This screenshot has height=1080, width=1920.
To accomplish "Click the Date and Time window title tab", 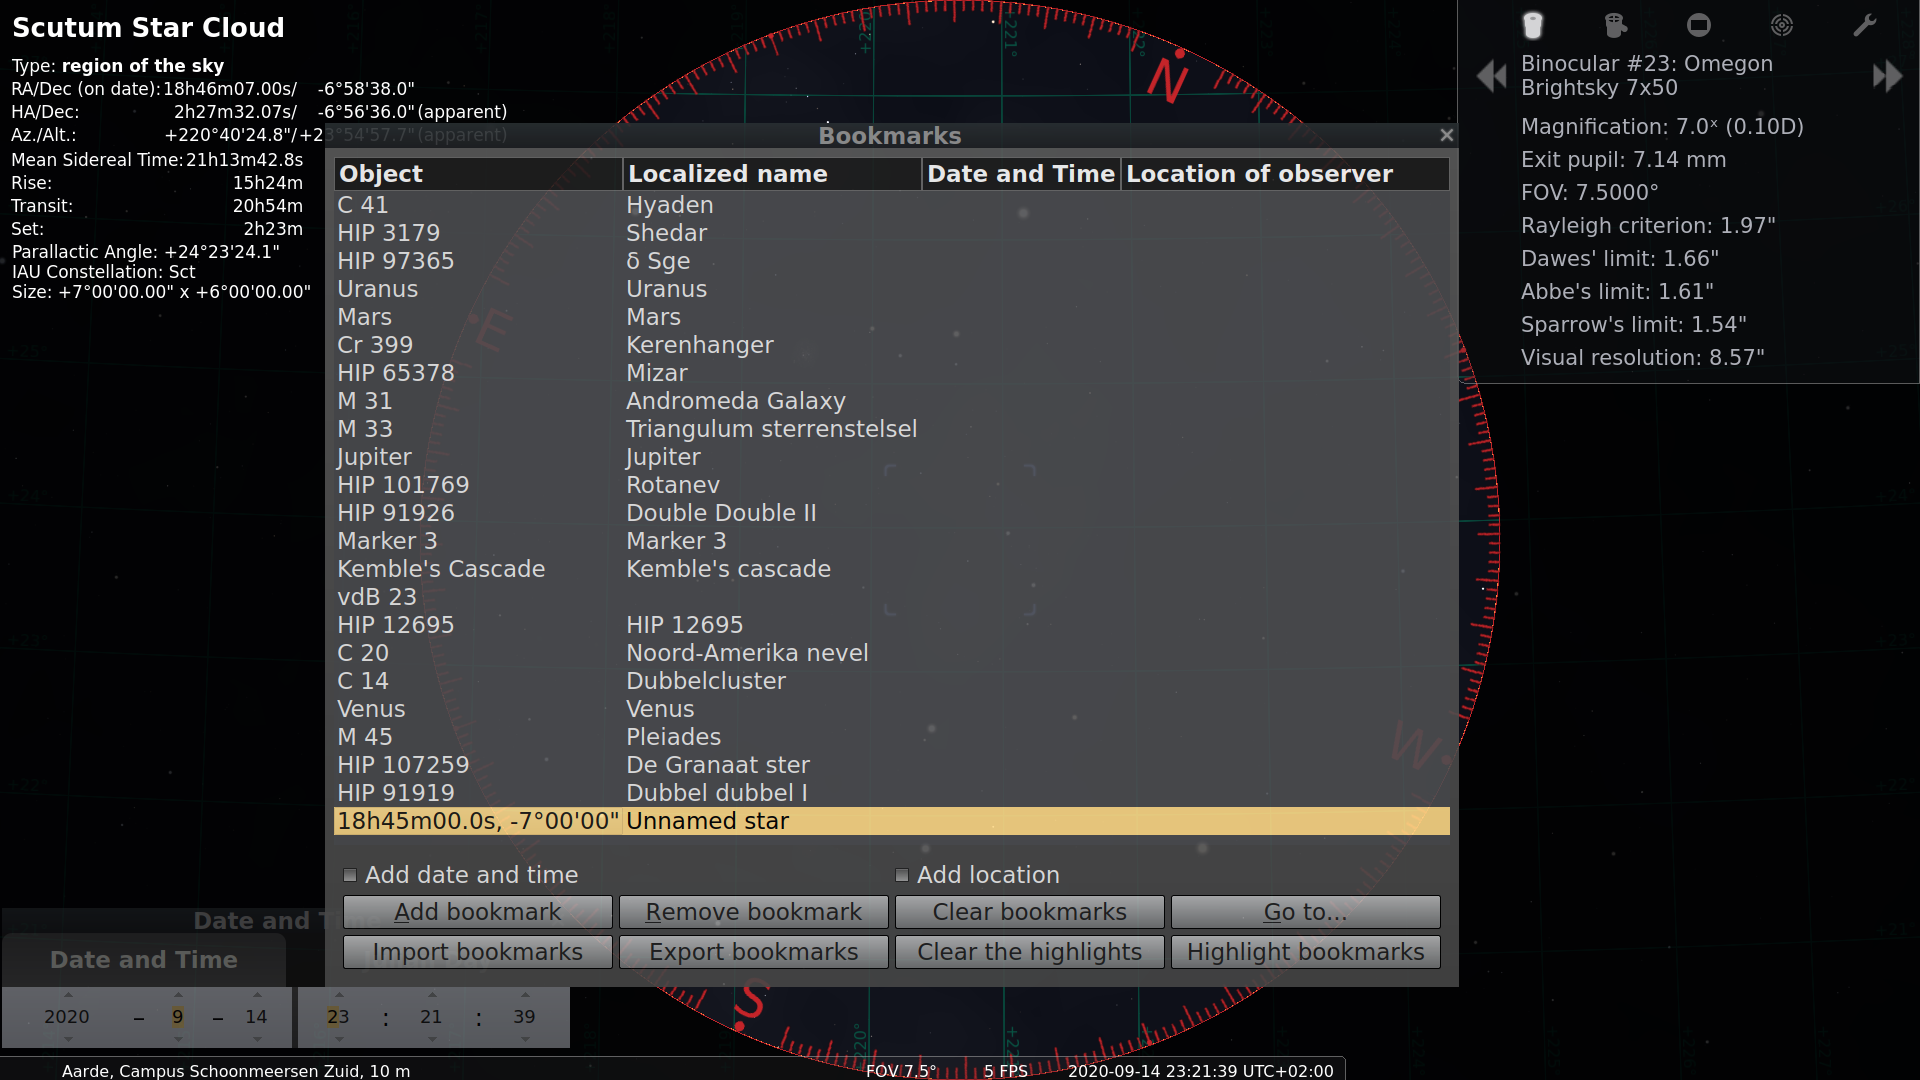I will click(x=144, y=960).
